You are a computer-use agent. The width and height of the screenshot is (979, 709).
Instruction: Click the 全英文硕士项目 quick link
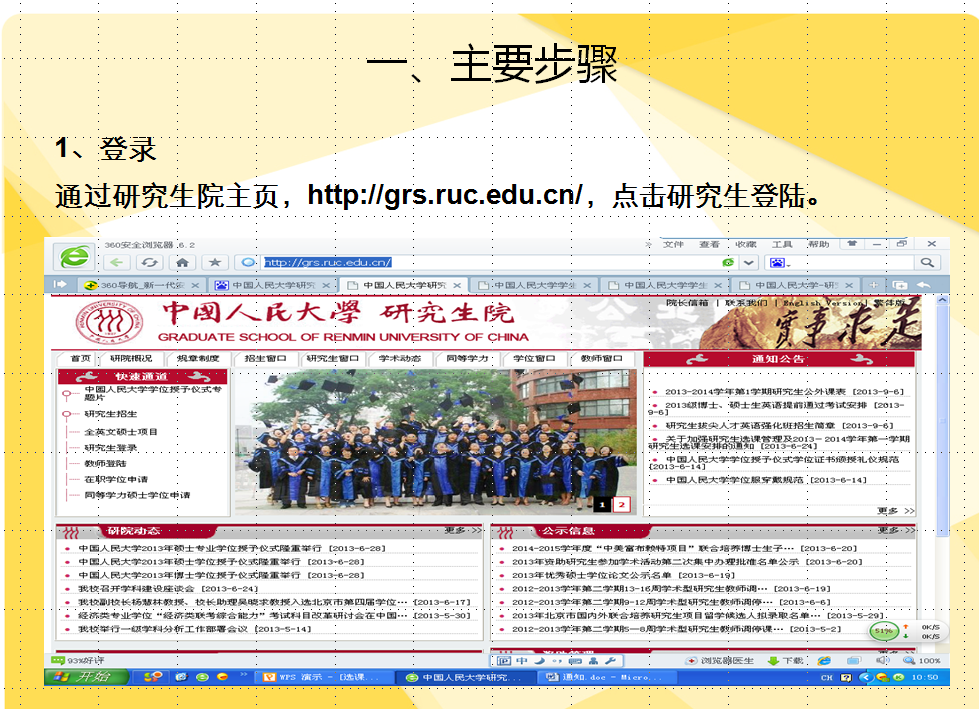[x=121, y=432]
